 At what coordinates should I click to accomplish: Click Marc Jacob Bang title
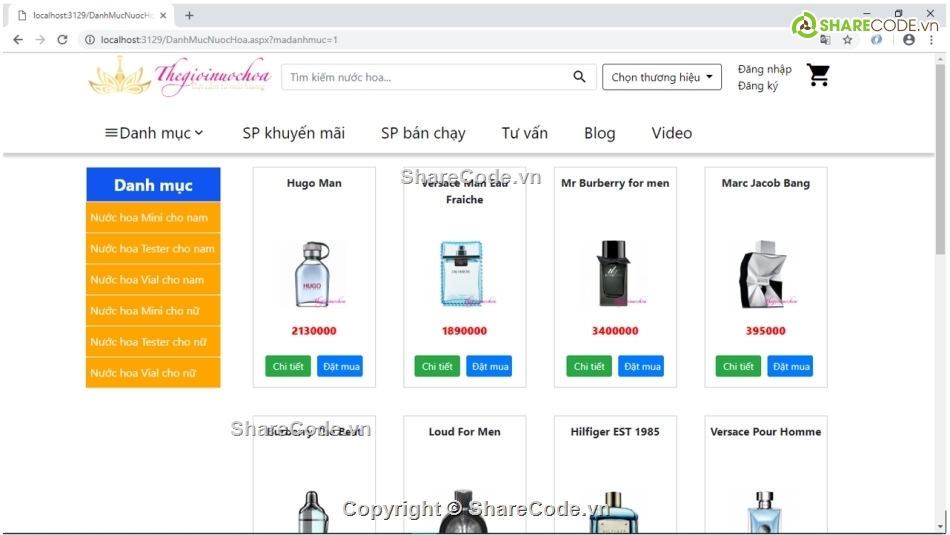[x=765, y=183]
